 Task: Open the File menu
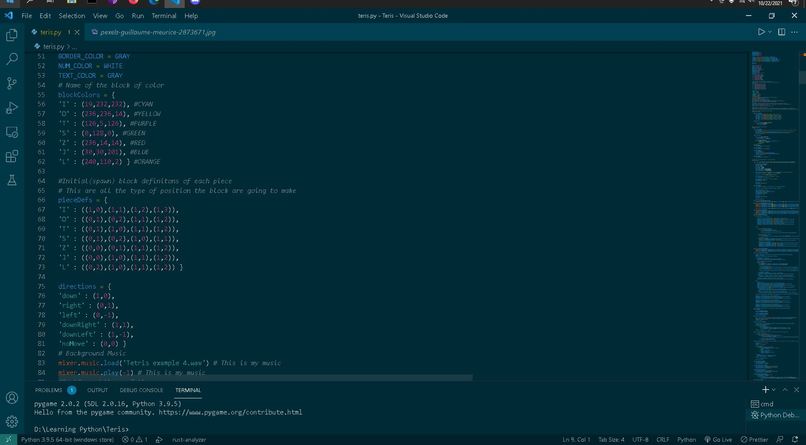(27, 16)
